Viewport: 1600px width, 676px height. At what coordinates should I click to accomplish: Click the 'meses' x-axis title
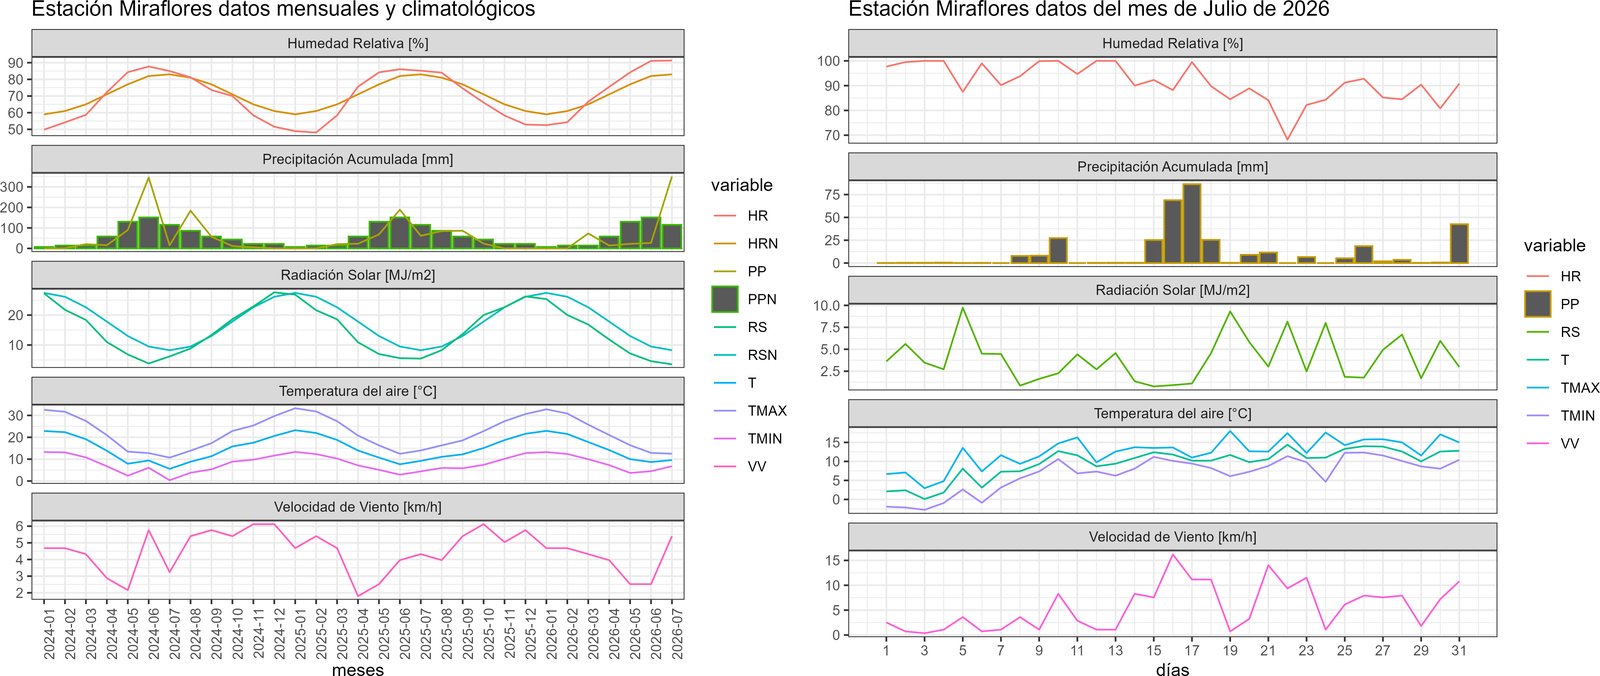click(358, 669)
